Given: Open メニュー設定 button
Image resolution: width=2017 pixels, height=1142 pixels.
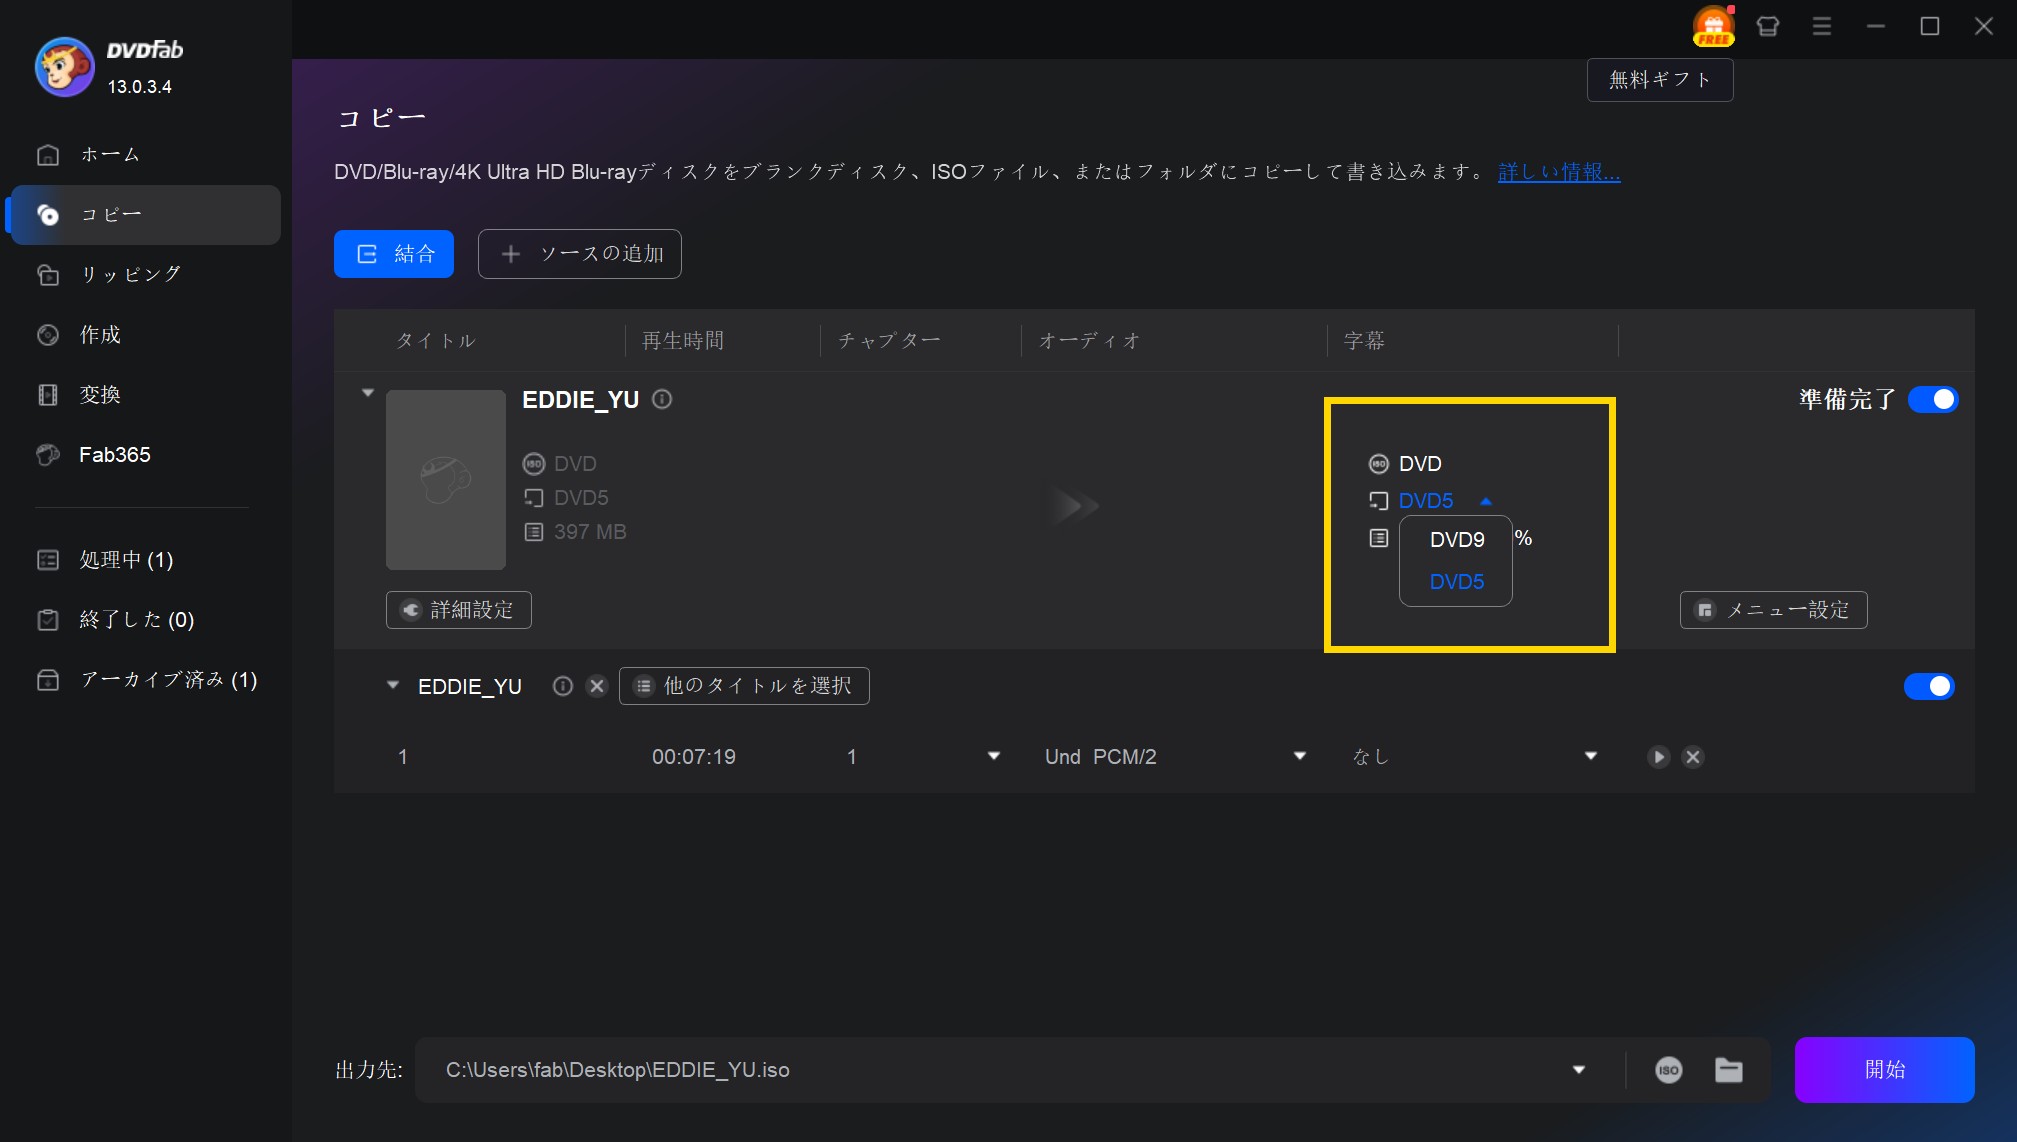Looking at the screenshot, I should click(x=1774, y=610).
